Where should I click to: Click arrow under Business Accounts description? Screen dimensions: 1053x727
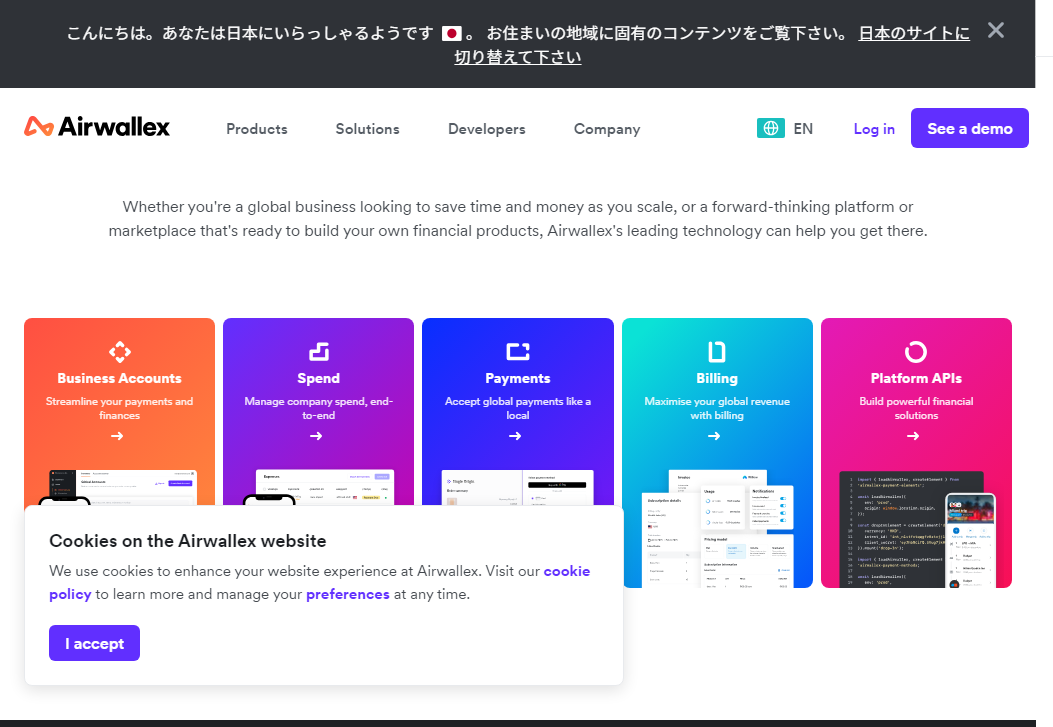117,436
